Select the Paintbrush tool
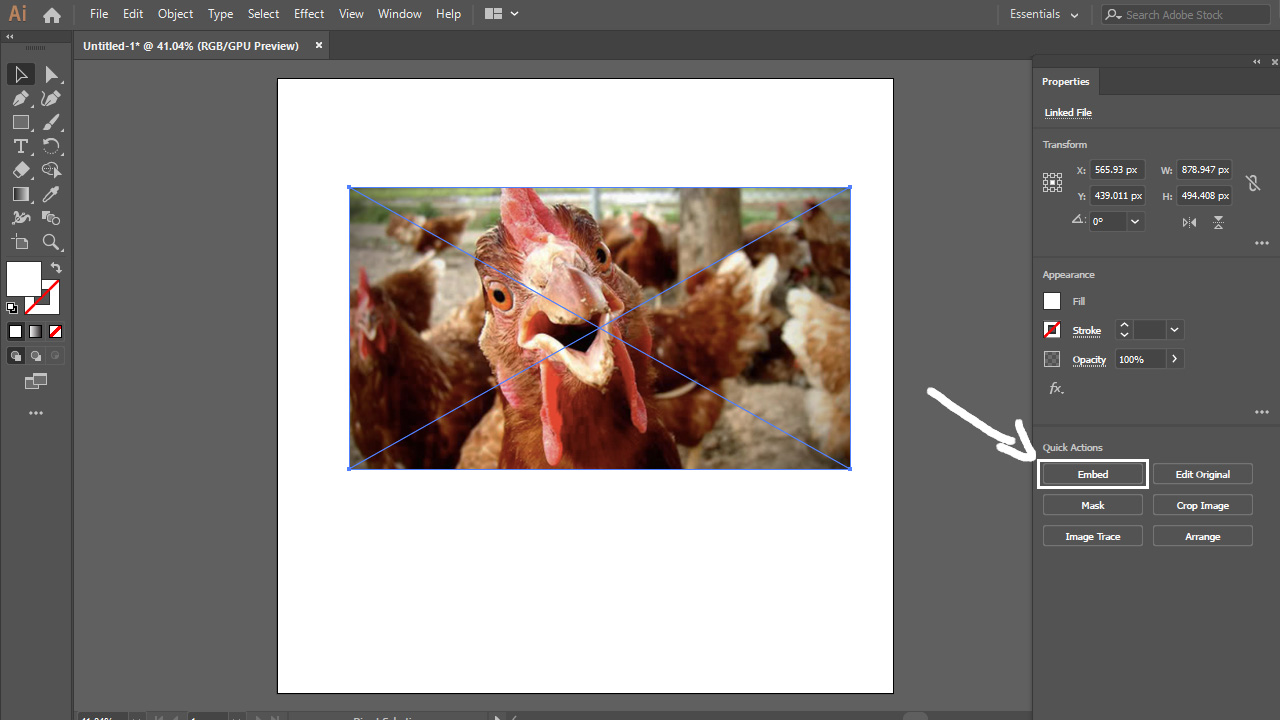 (x=52, y=123)
